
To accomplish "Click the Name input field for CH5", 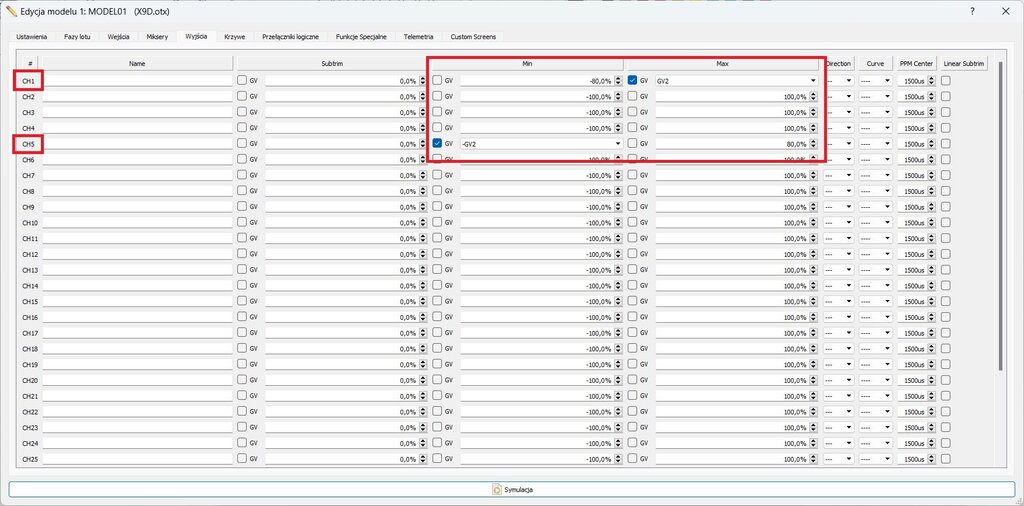I will (x=137, y=144).
